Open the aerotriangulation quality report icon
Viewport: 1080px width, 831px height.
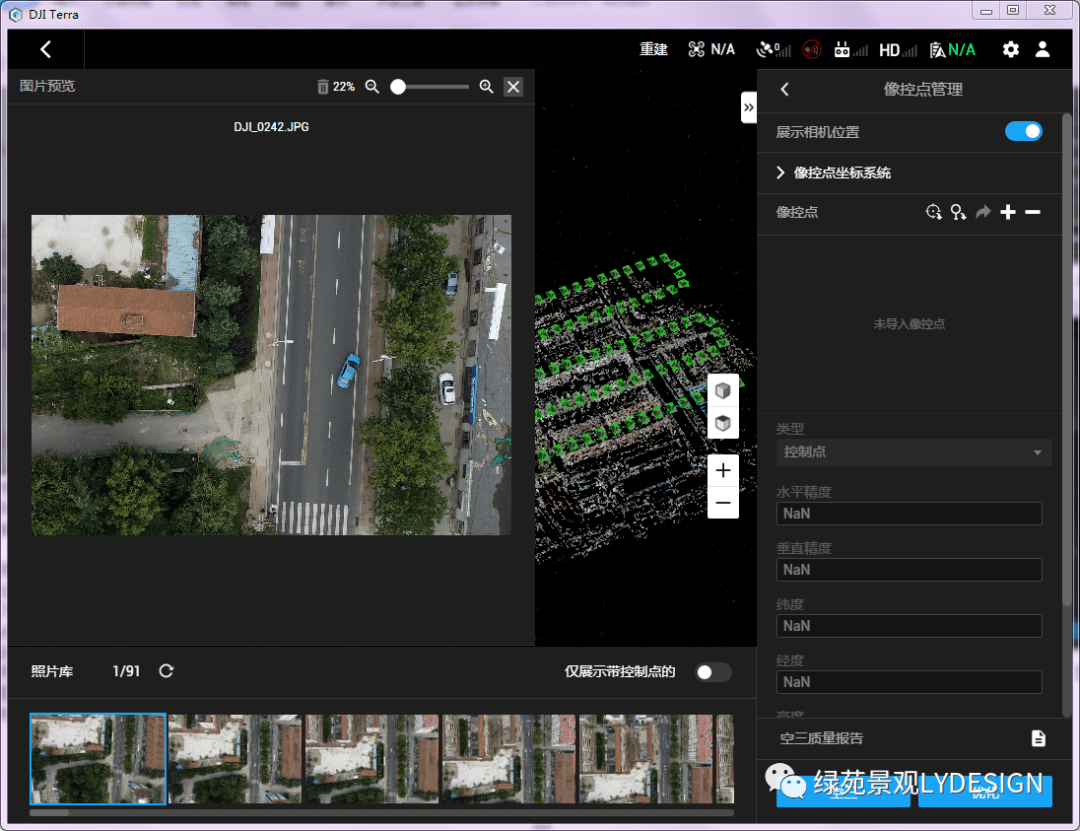[1038, 739]
